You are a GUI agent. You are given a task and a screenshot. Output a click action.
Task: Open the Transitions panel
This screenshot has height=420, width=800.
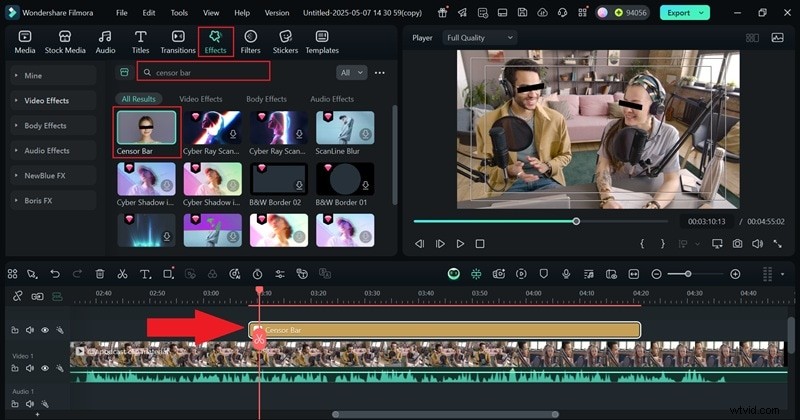pos(178,42)
